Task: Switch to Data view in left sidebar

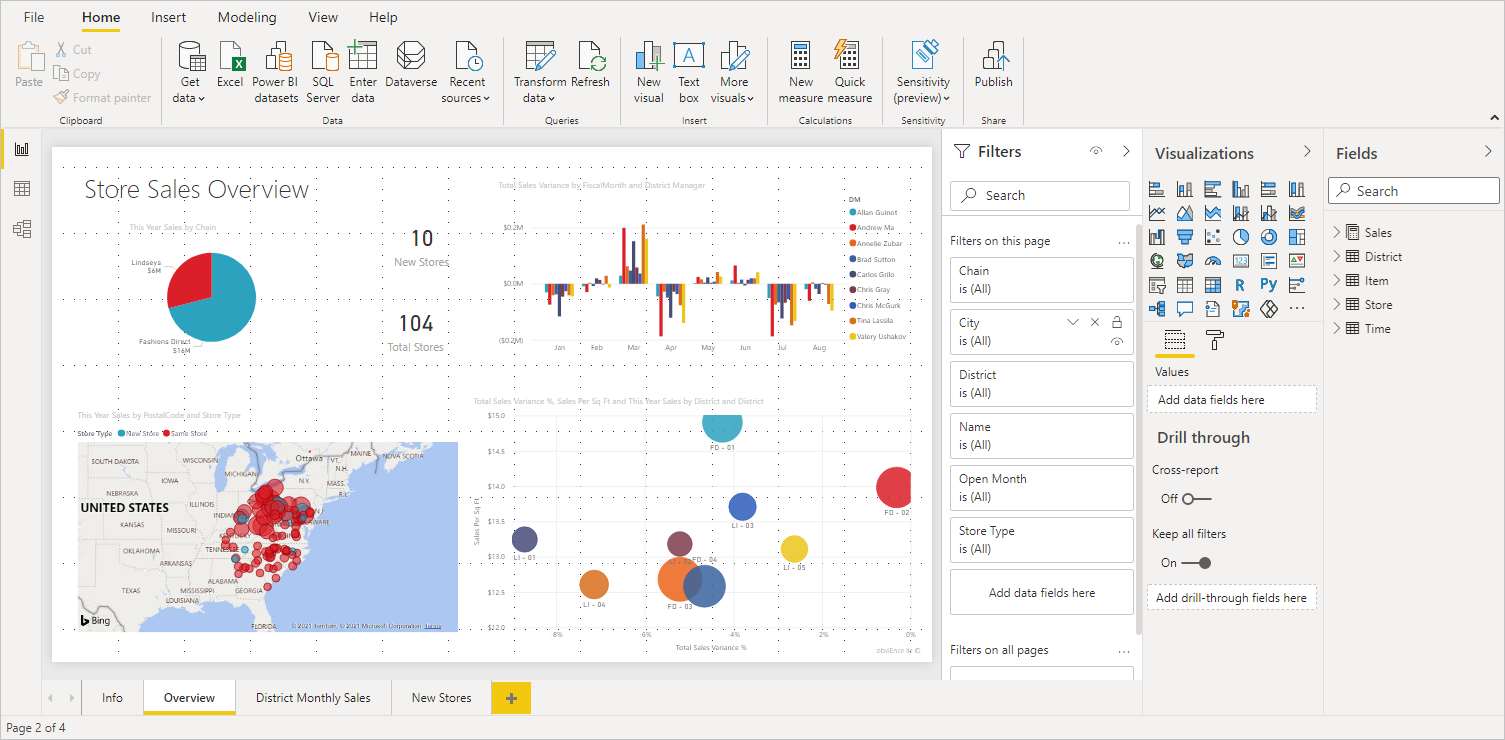Action: [x=22, y=189]
